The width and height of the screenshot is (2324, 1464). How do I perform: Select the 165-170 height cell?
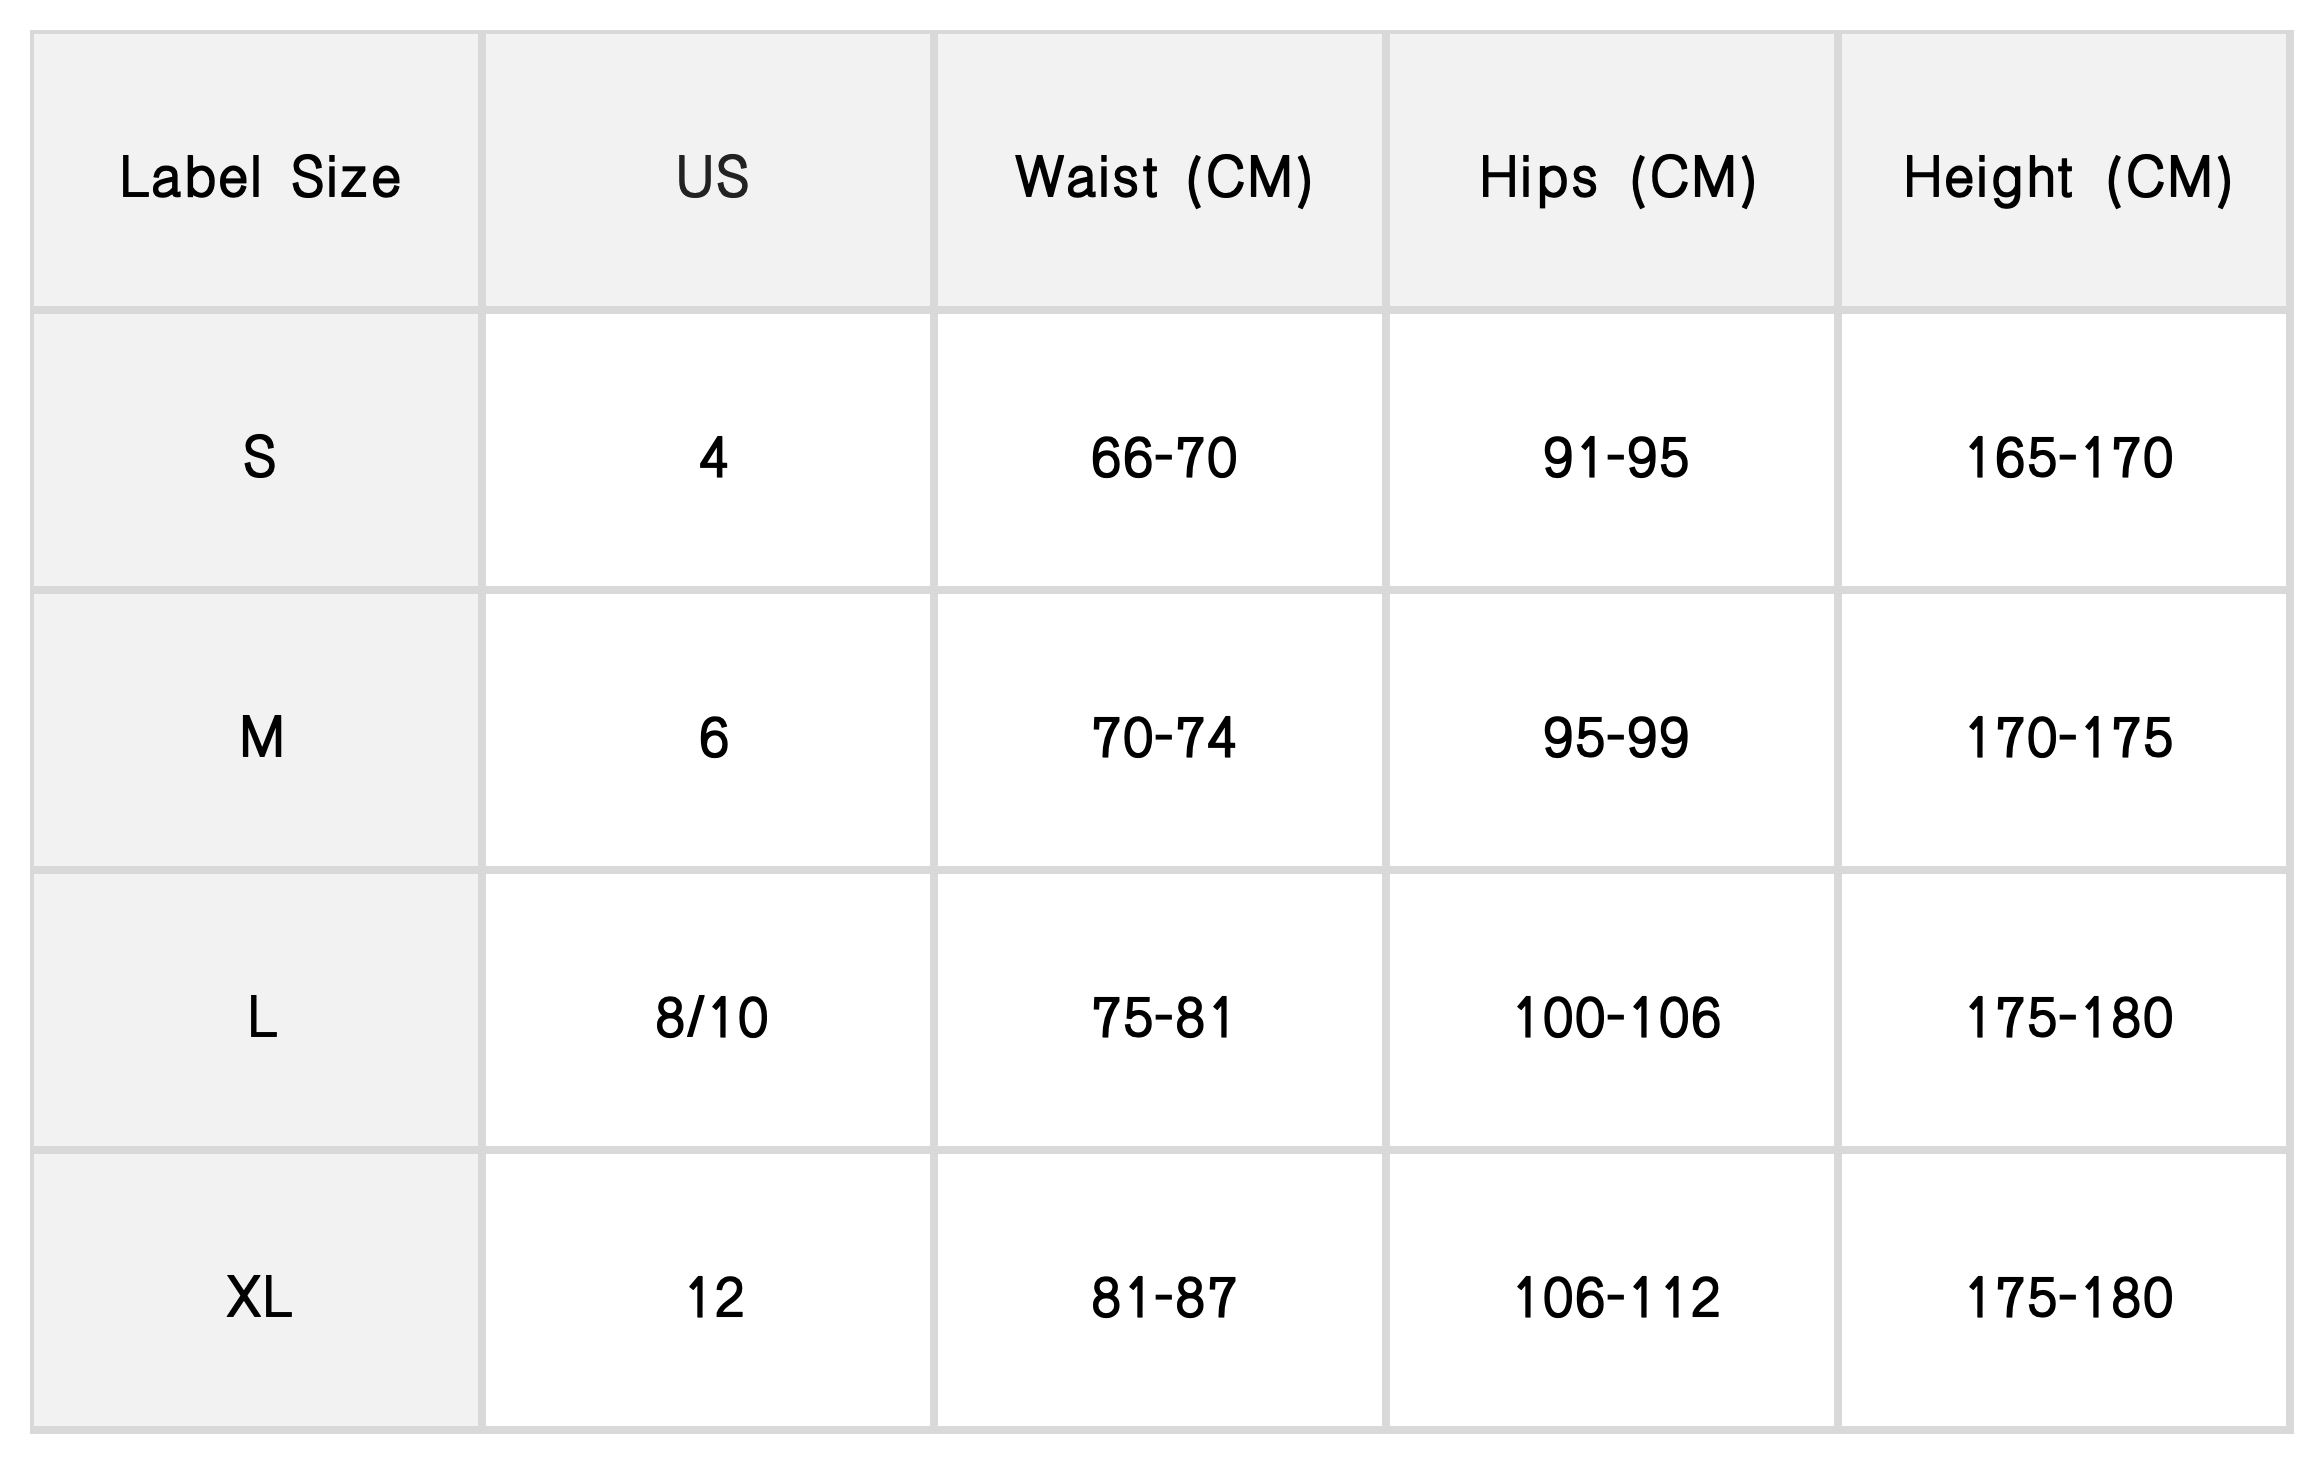[2068, 458]
